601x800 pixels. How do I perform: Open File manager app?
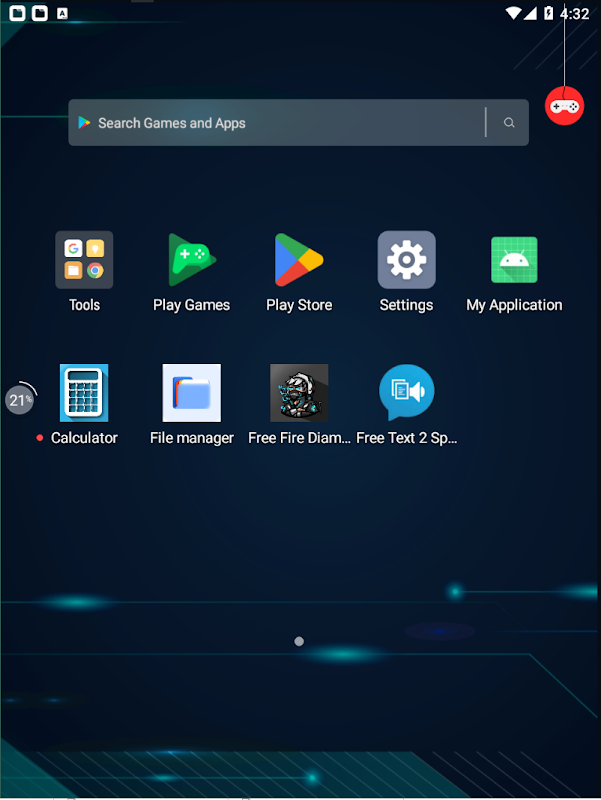click(192, 393)
